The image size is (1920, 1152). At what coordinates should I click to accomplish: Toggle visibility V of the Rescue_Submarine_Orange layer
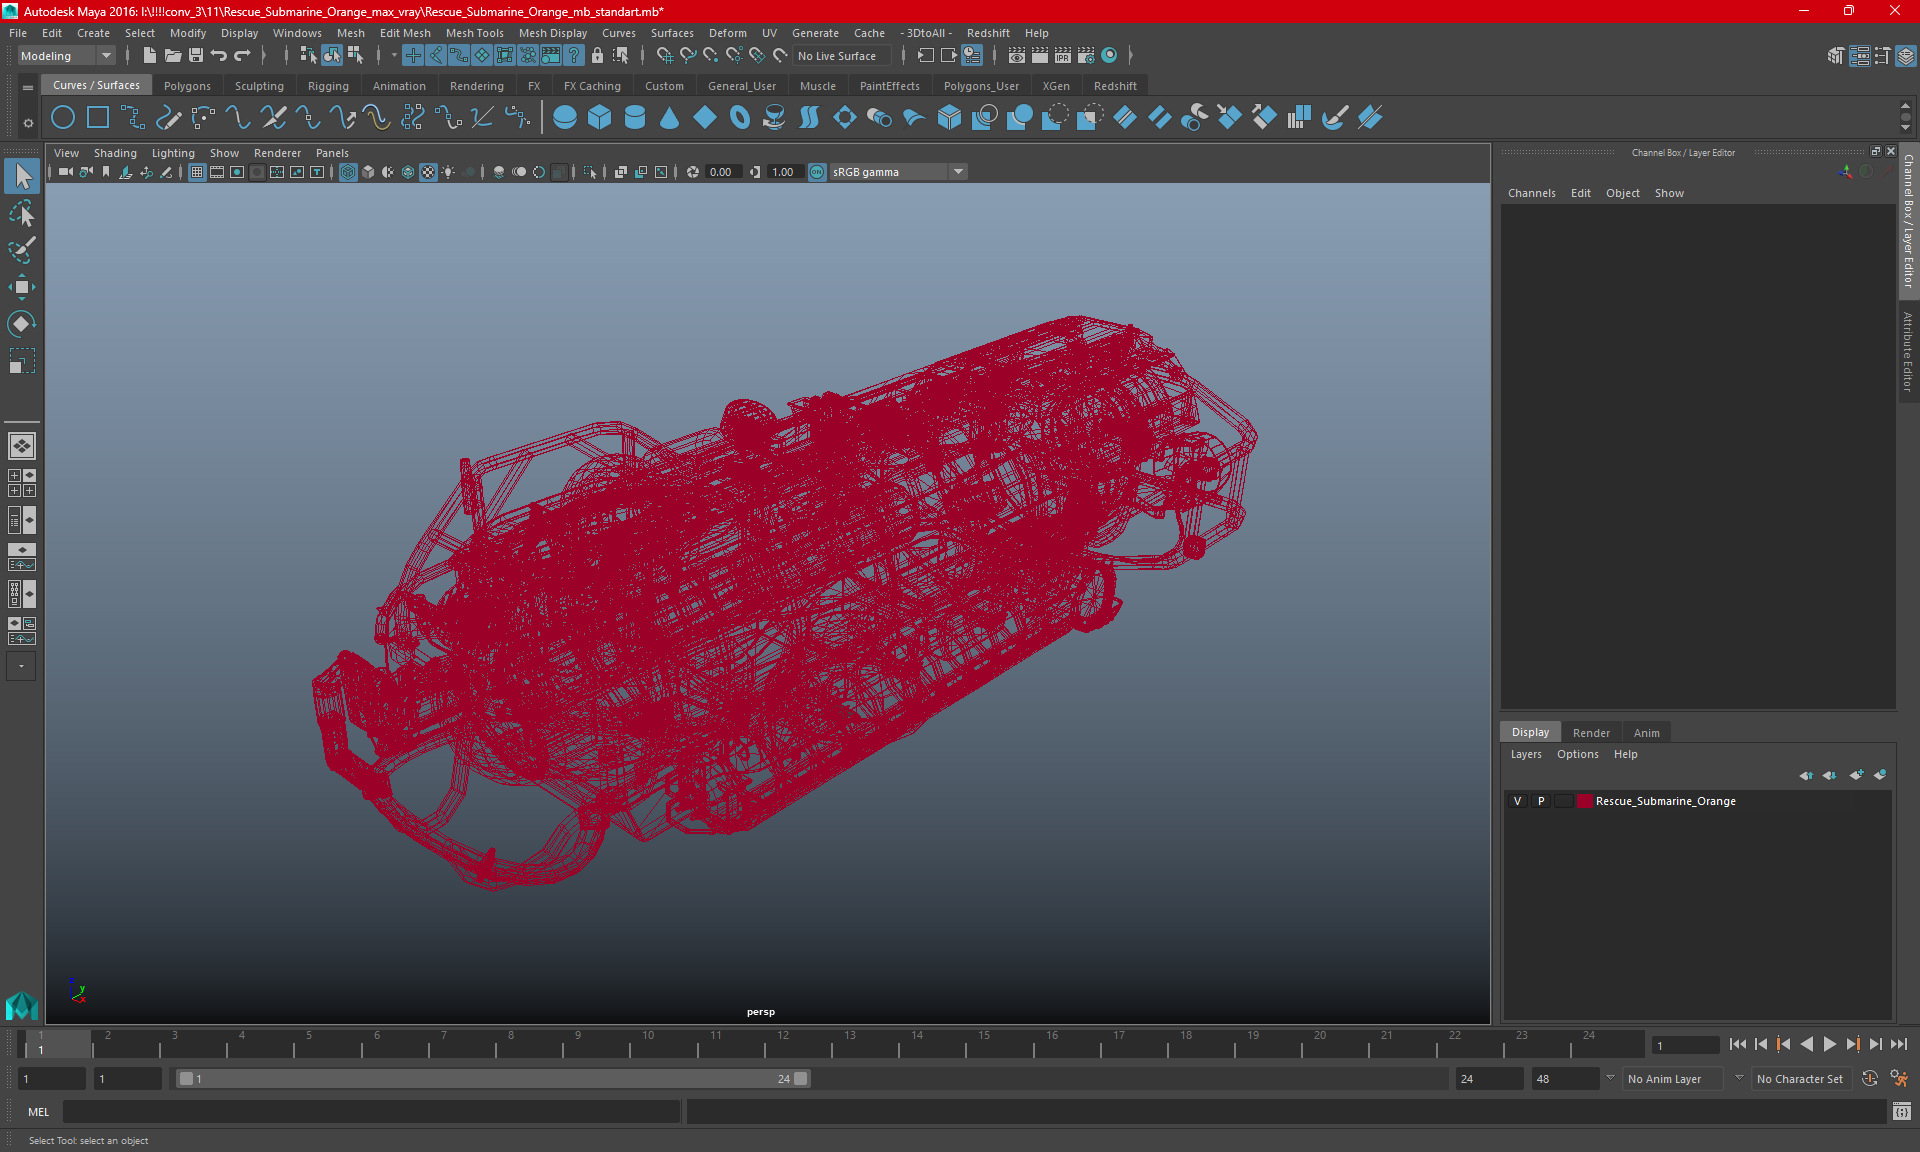pyautogui.click(x=1517, y=801)
